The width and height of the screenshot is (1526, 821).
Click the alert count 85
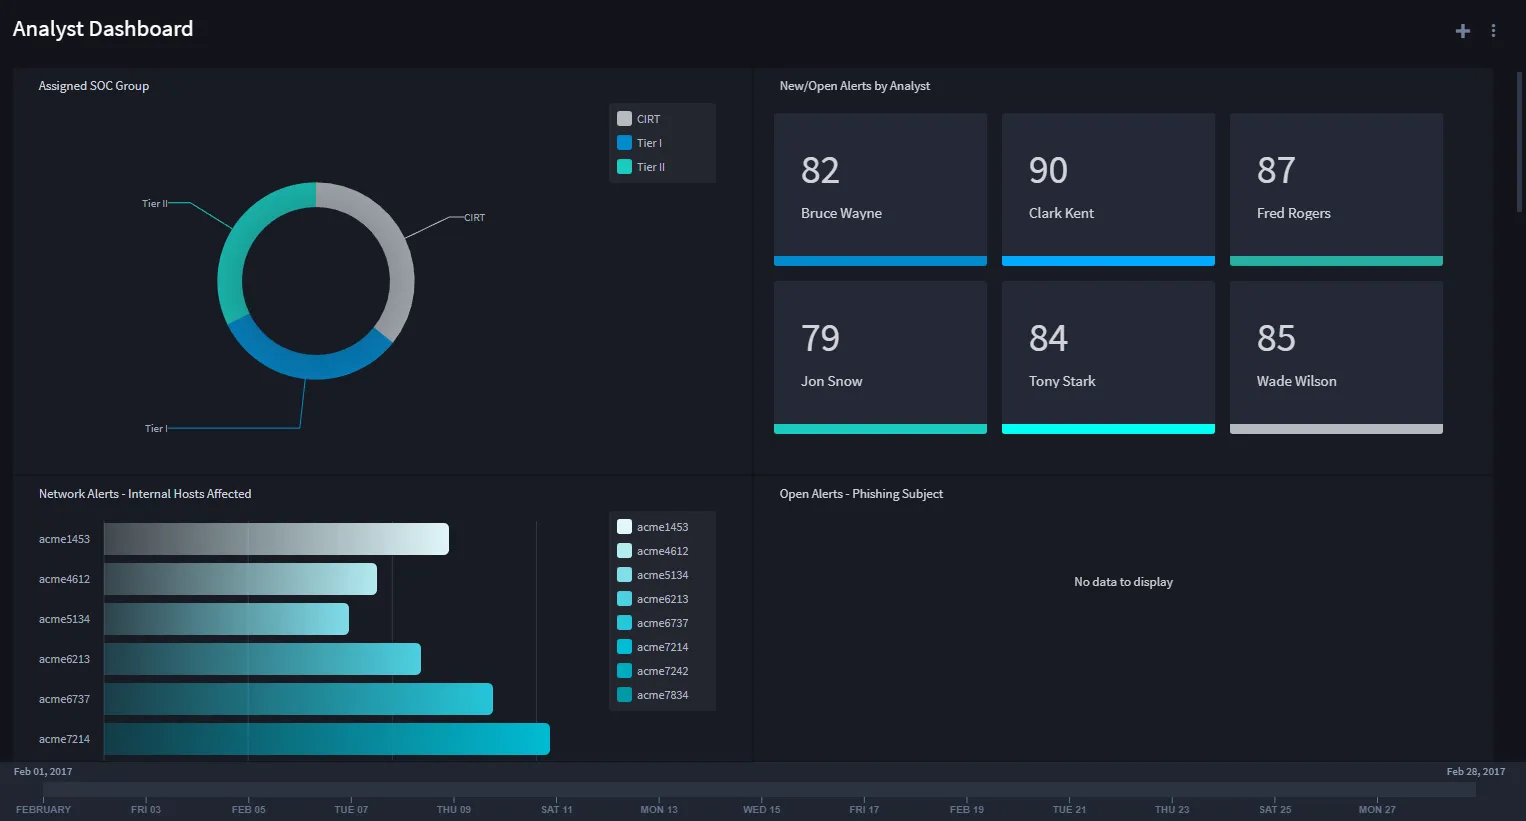(x=1276, y=339)
